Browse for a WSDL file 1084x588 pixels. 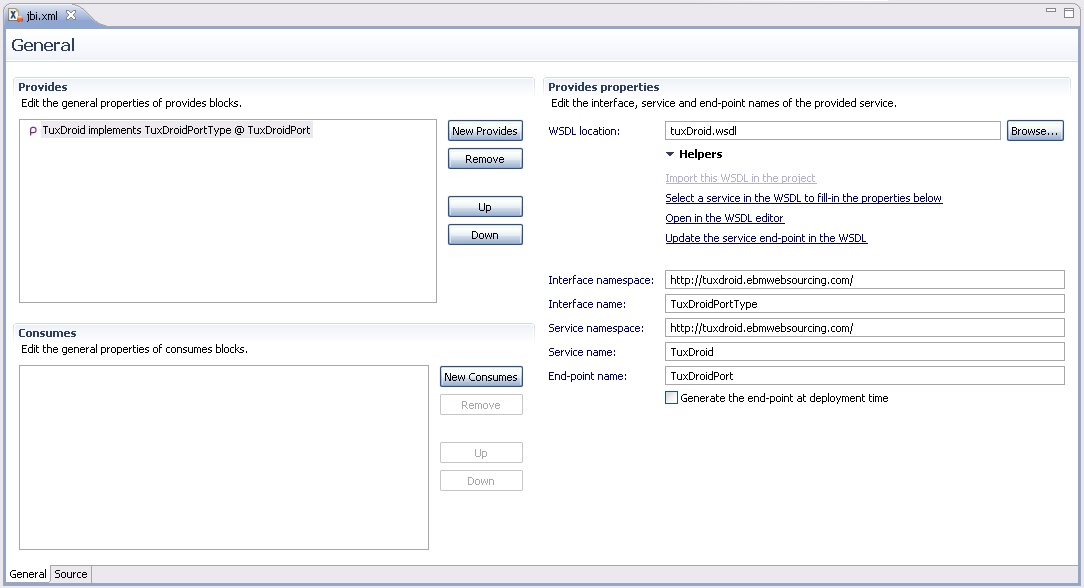1034,131
